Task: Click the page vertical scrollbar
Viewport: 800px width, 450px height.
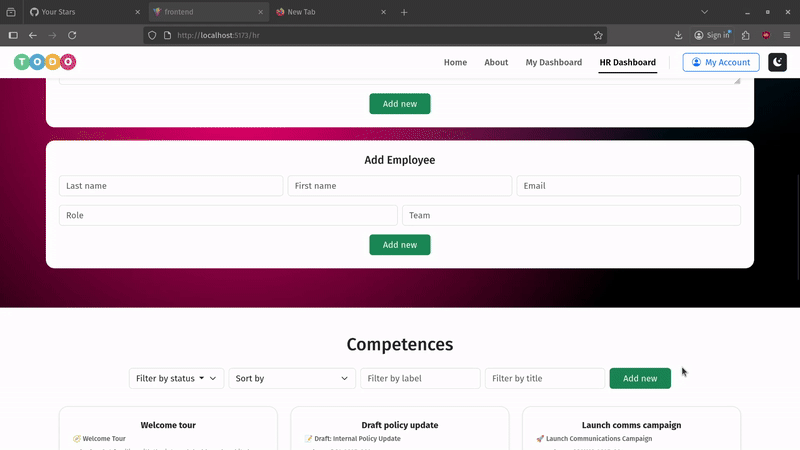Action: coord(797,227)
